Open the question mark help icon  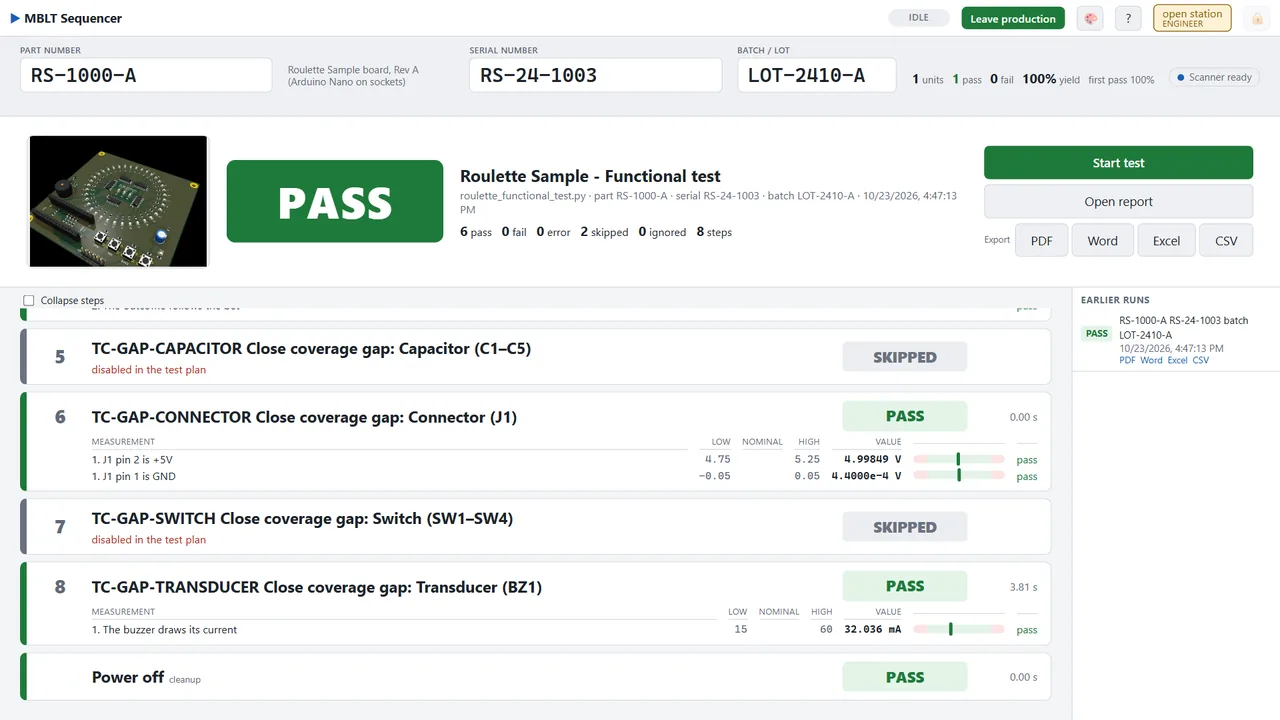click(1128, 18)
